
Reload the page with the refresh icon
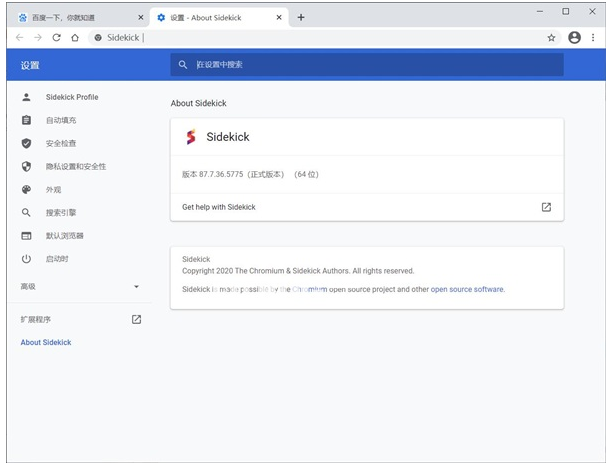56,38
